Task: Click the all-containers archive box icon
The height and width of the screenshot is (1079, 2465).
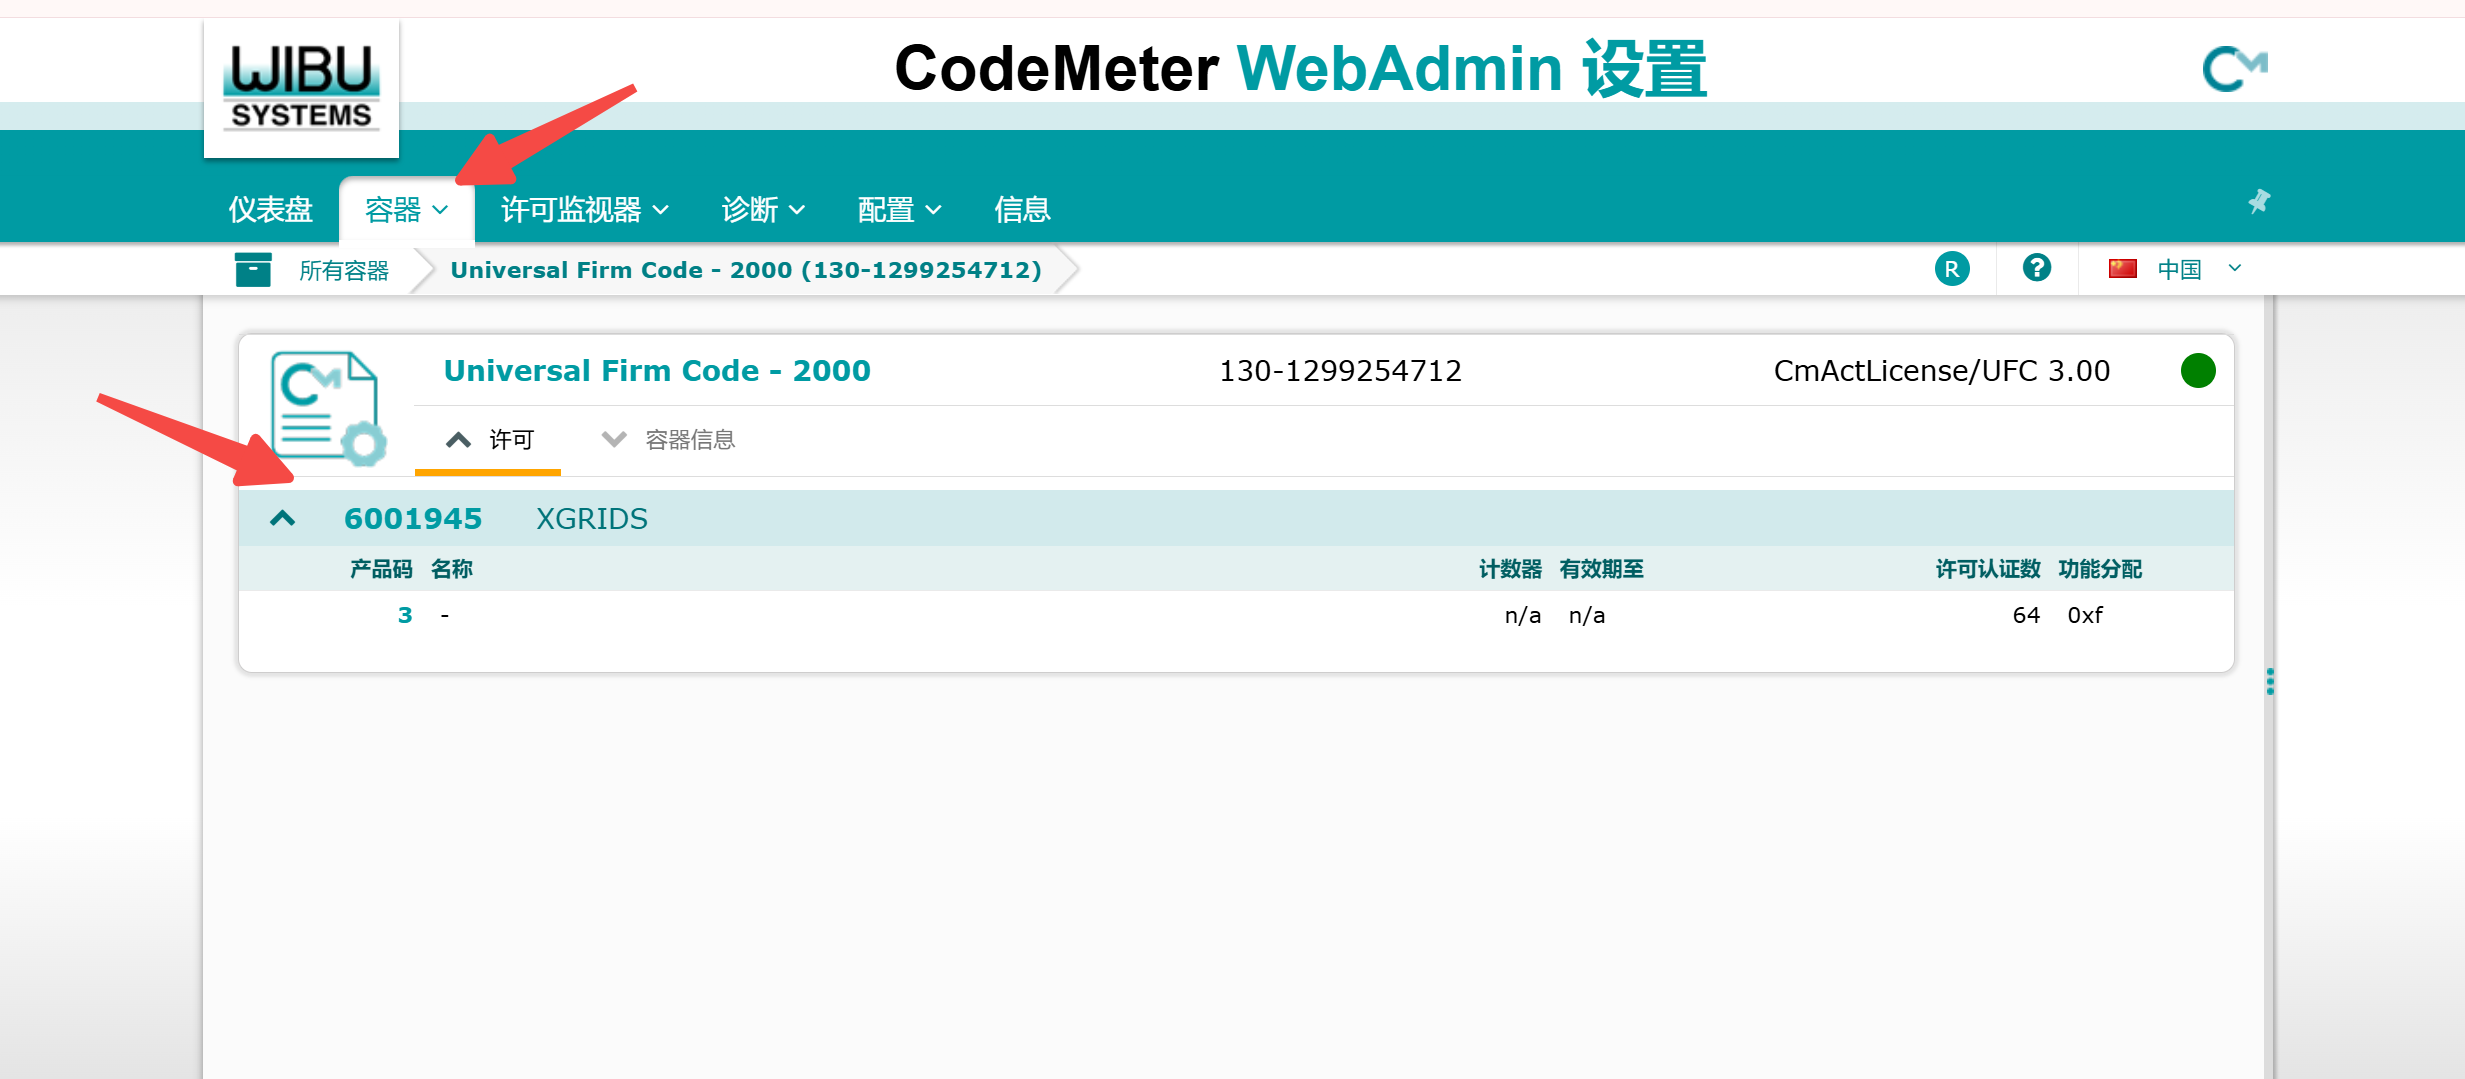Action: pyautogui.click(x=253, y=269)
